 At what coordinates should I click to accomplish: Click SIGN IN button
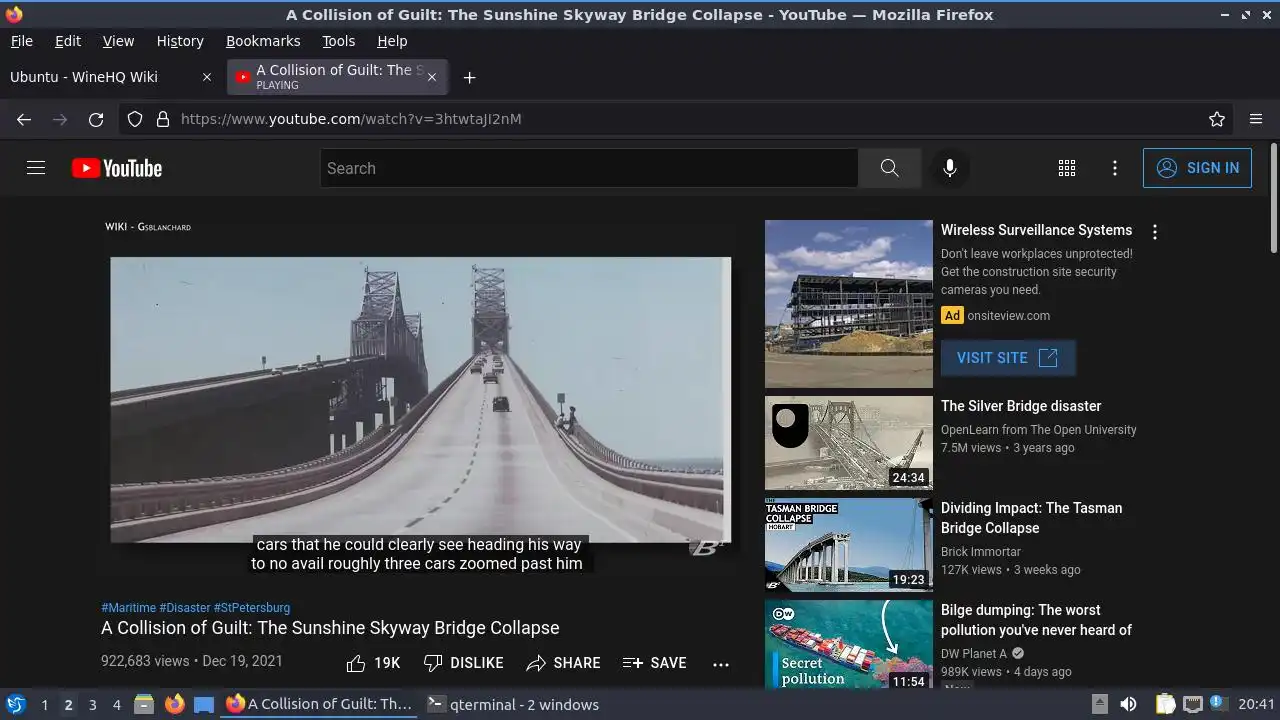(1197, 168)
